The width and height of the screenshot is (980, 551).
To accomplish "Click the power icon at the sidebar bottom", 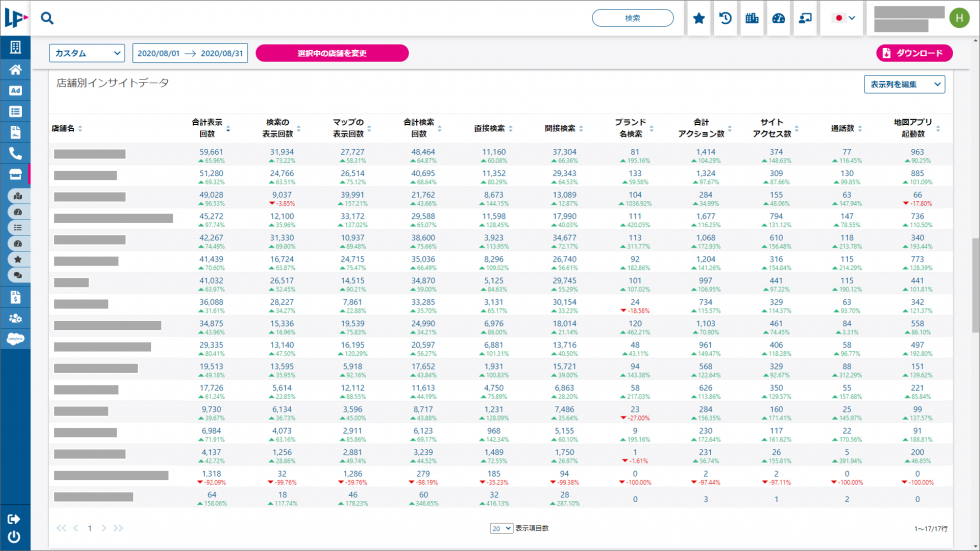I will (14, 537).
